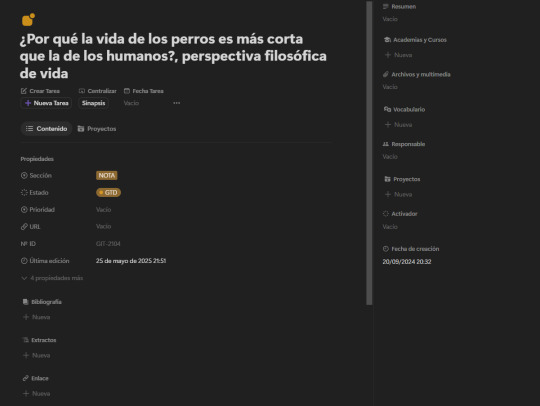Click the Sección property icon
The height and width of the screenshot is (406, 540).
pos(24,175)
